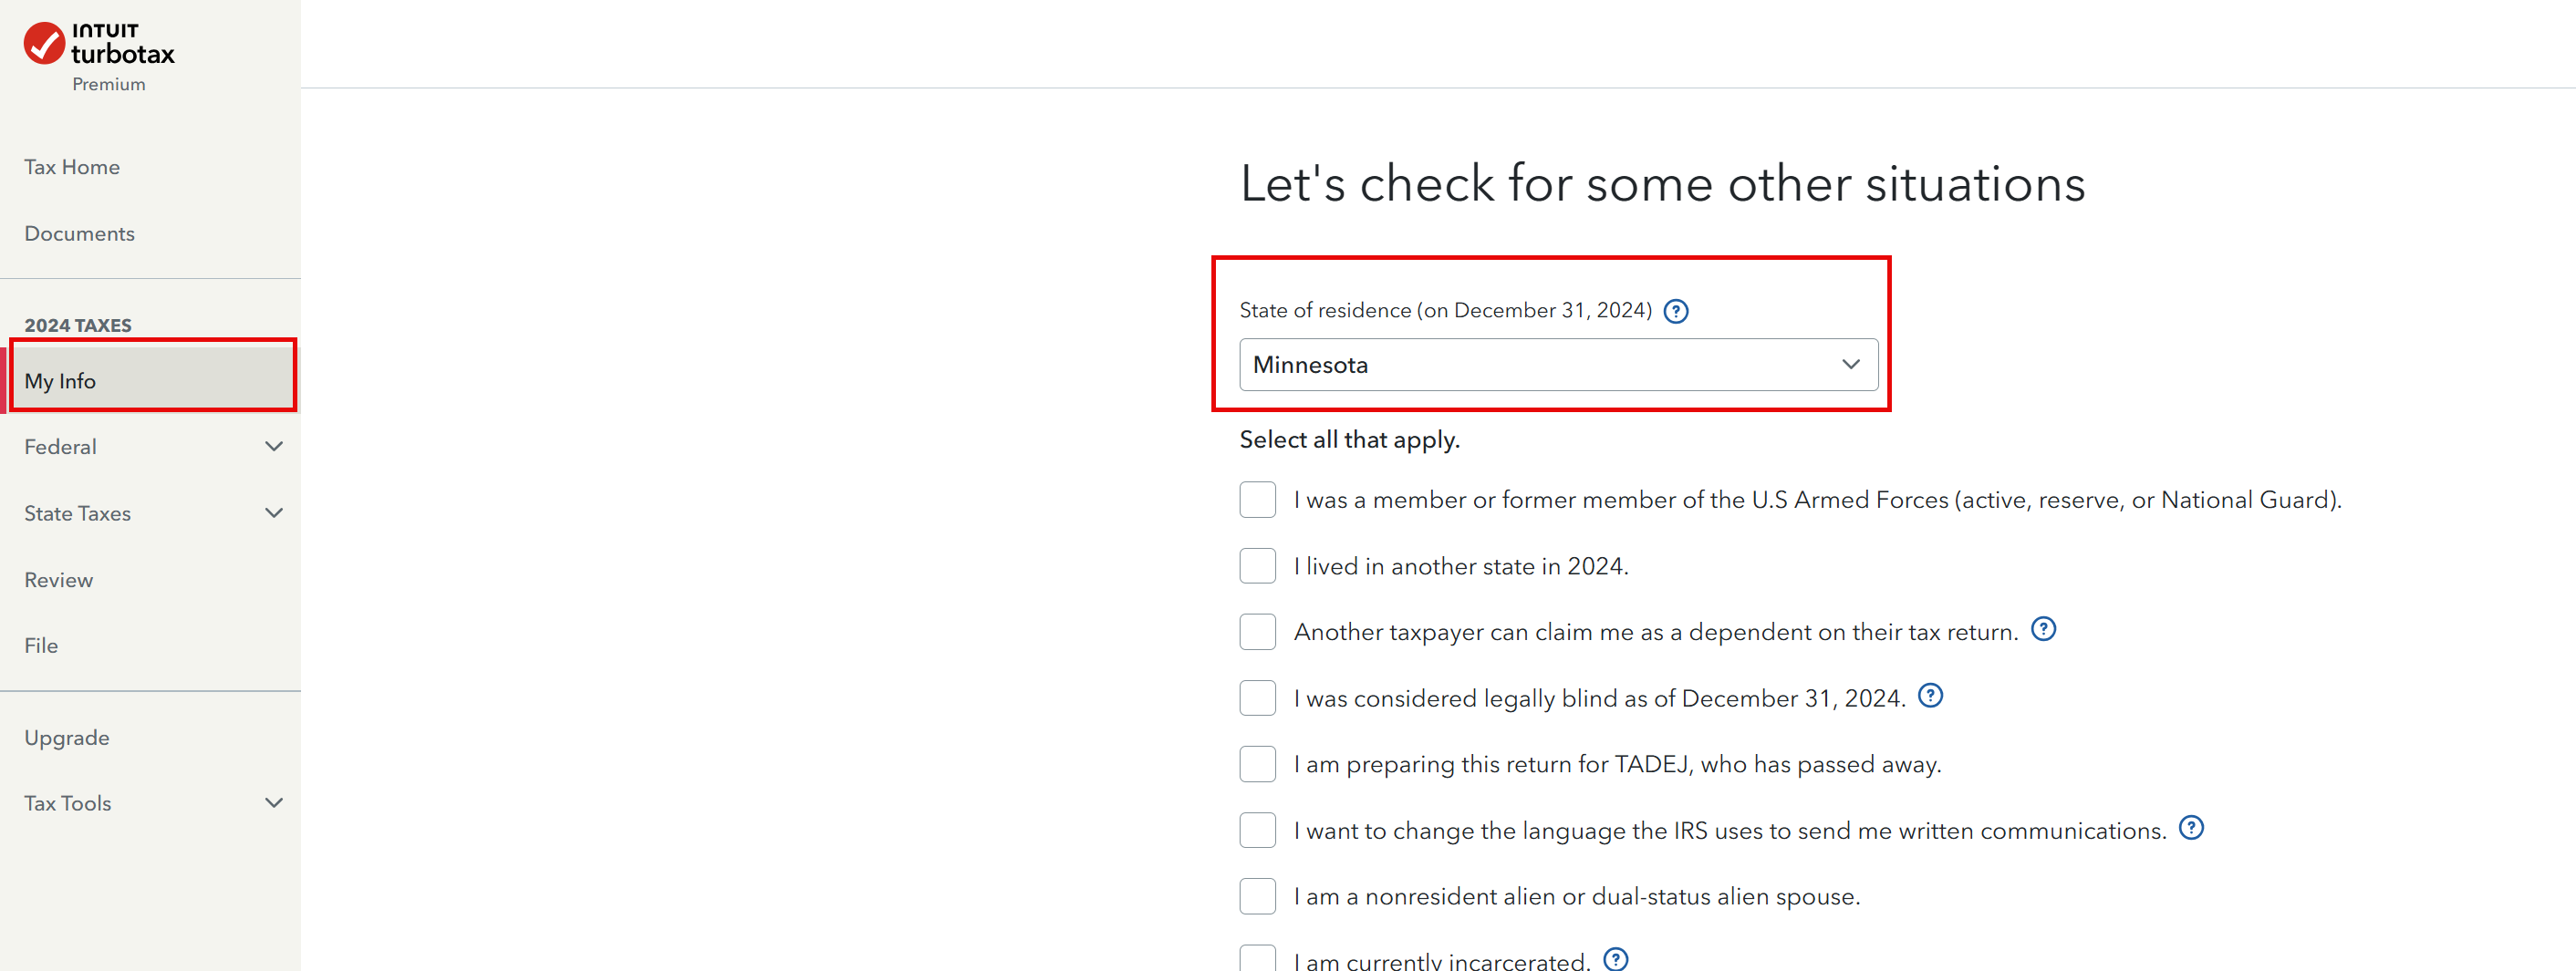The height and width of the screenshot is (971, 2576).
Task: Open the Documents sidebar item
Action: (79, 233)
